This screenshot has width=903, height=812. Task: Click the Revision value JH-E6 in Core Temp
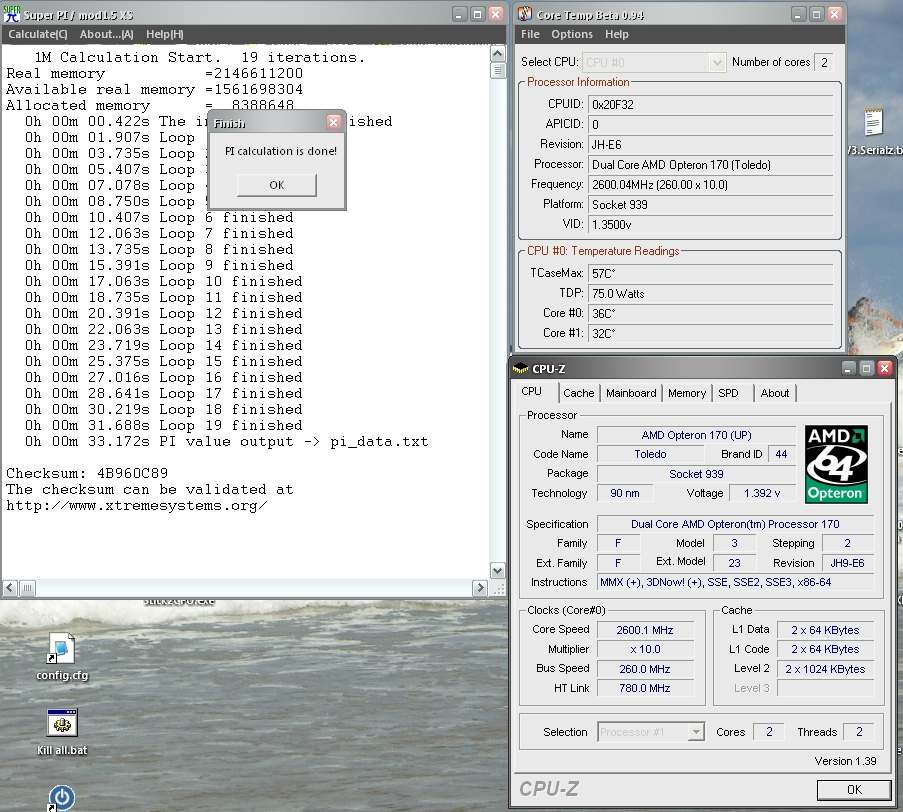(711, 145)
